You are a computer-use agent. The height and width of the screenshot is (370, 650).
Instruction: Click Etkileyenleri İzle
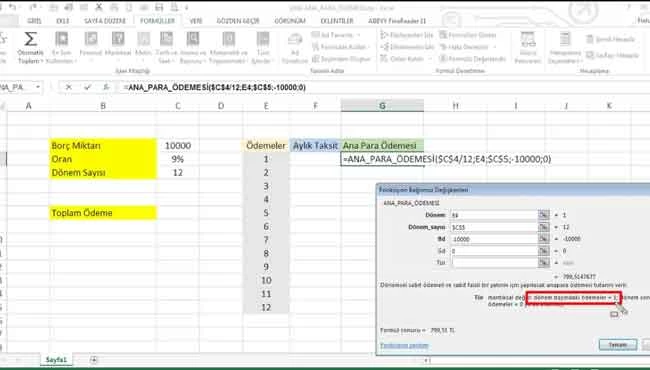click(407, 35)
